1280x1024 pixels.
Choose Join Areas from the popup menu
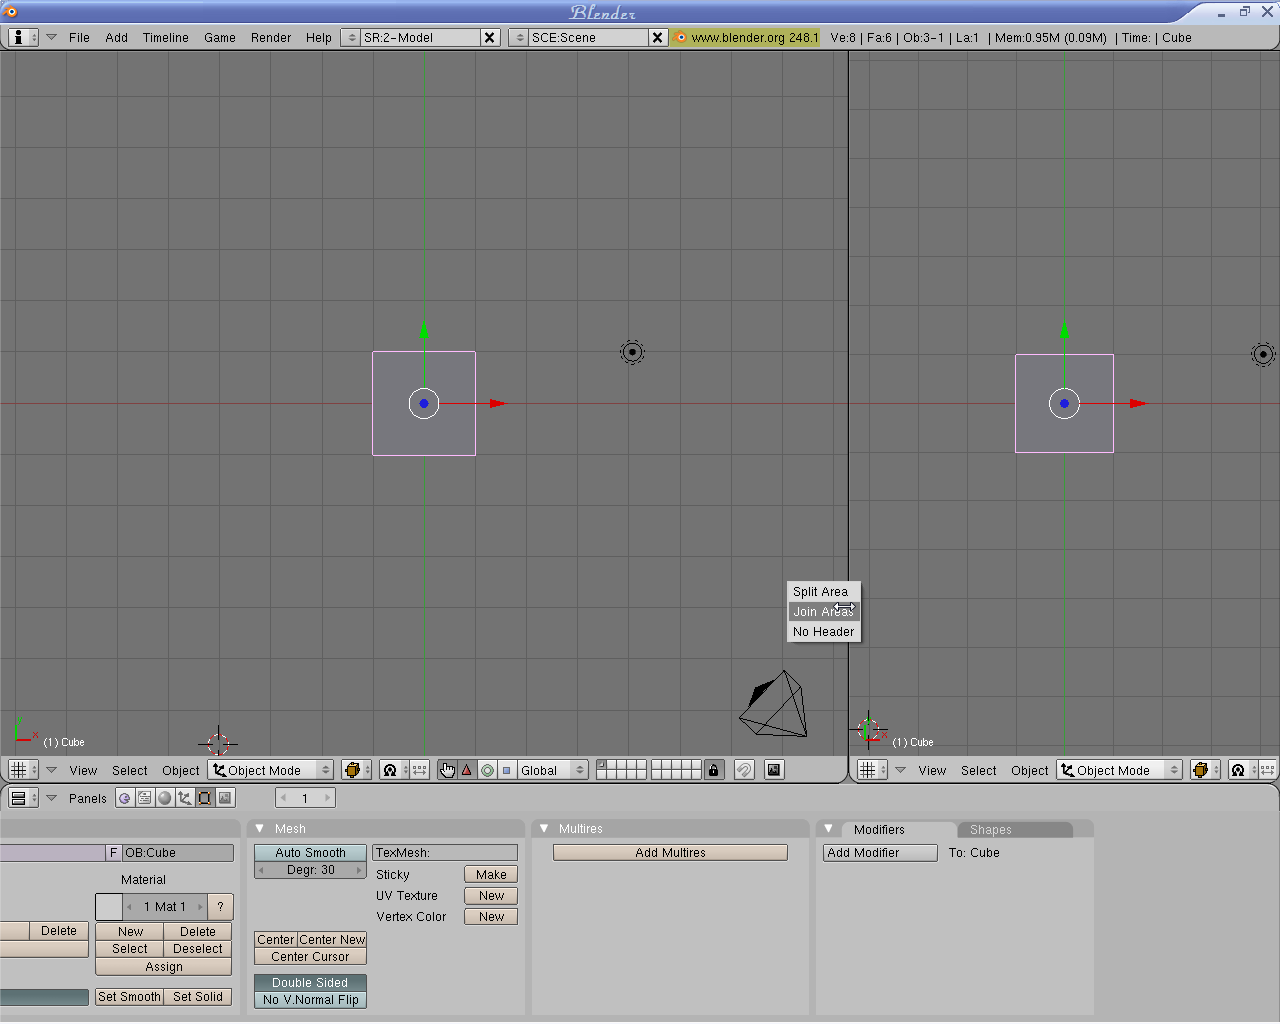click(x=823, y=612)
